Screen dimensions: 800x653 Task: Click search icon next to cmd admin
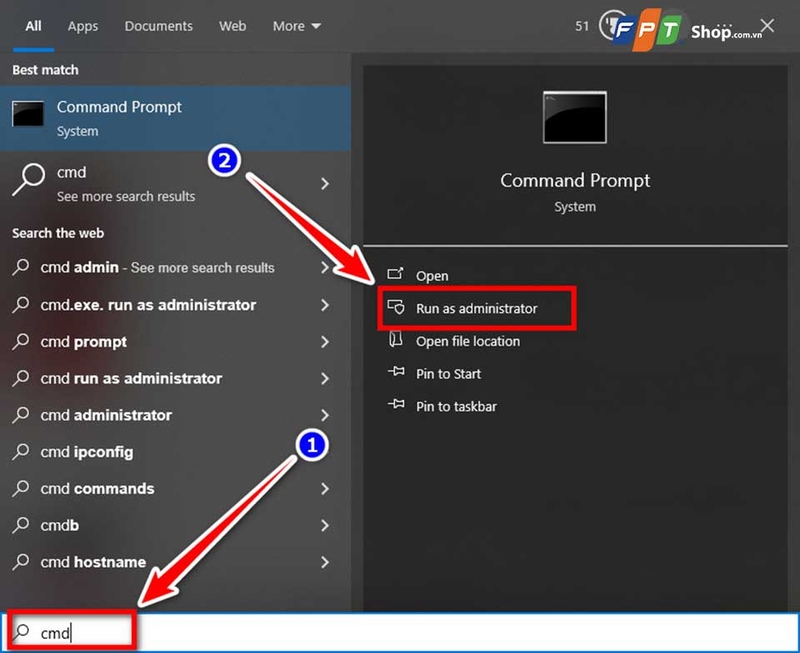(x=20, y=267)
